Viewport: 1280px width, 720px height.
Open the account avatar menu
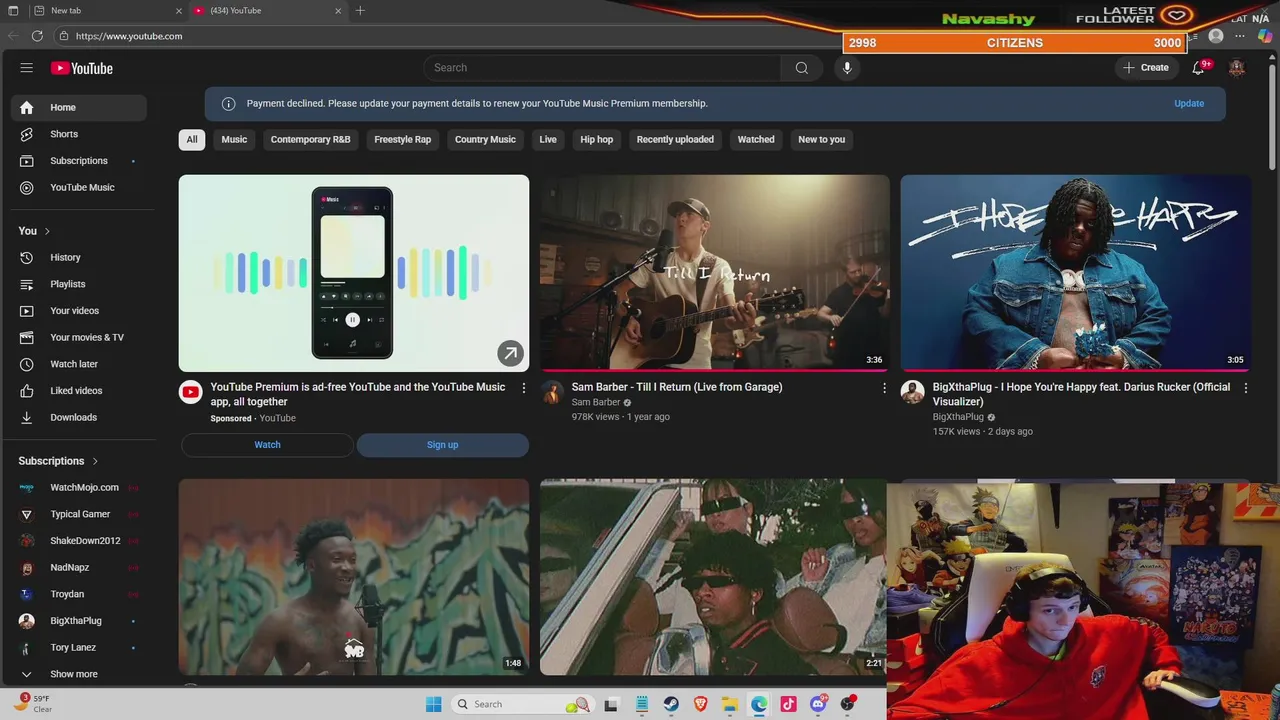tap(1237, 68)
